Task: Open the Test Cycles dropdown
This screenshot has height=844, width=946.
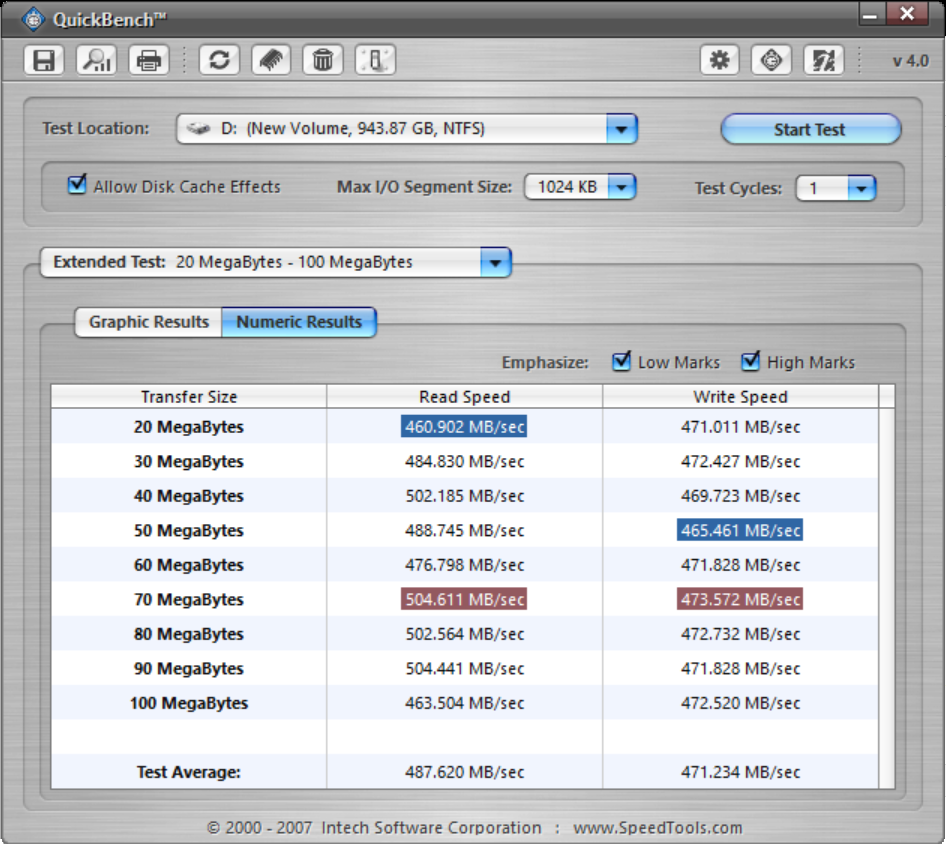Action: click(861, 188)
